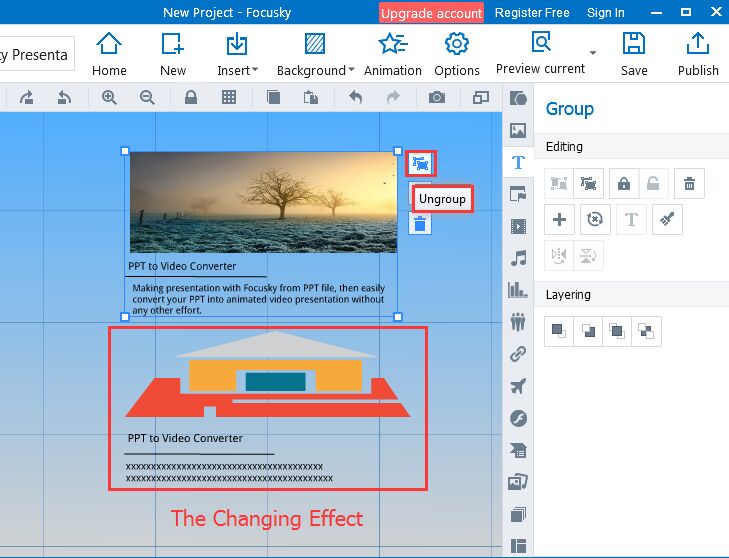
Task: Zoom out of the canvas
Action: (x=147, y=97)
